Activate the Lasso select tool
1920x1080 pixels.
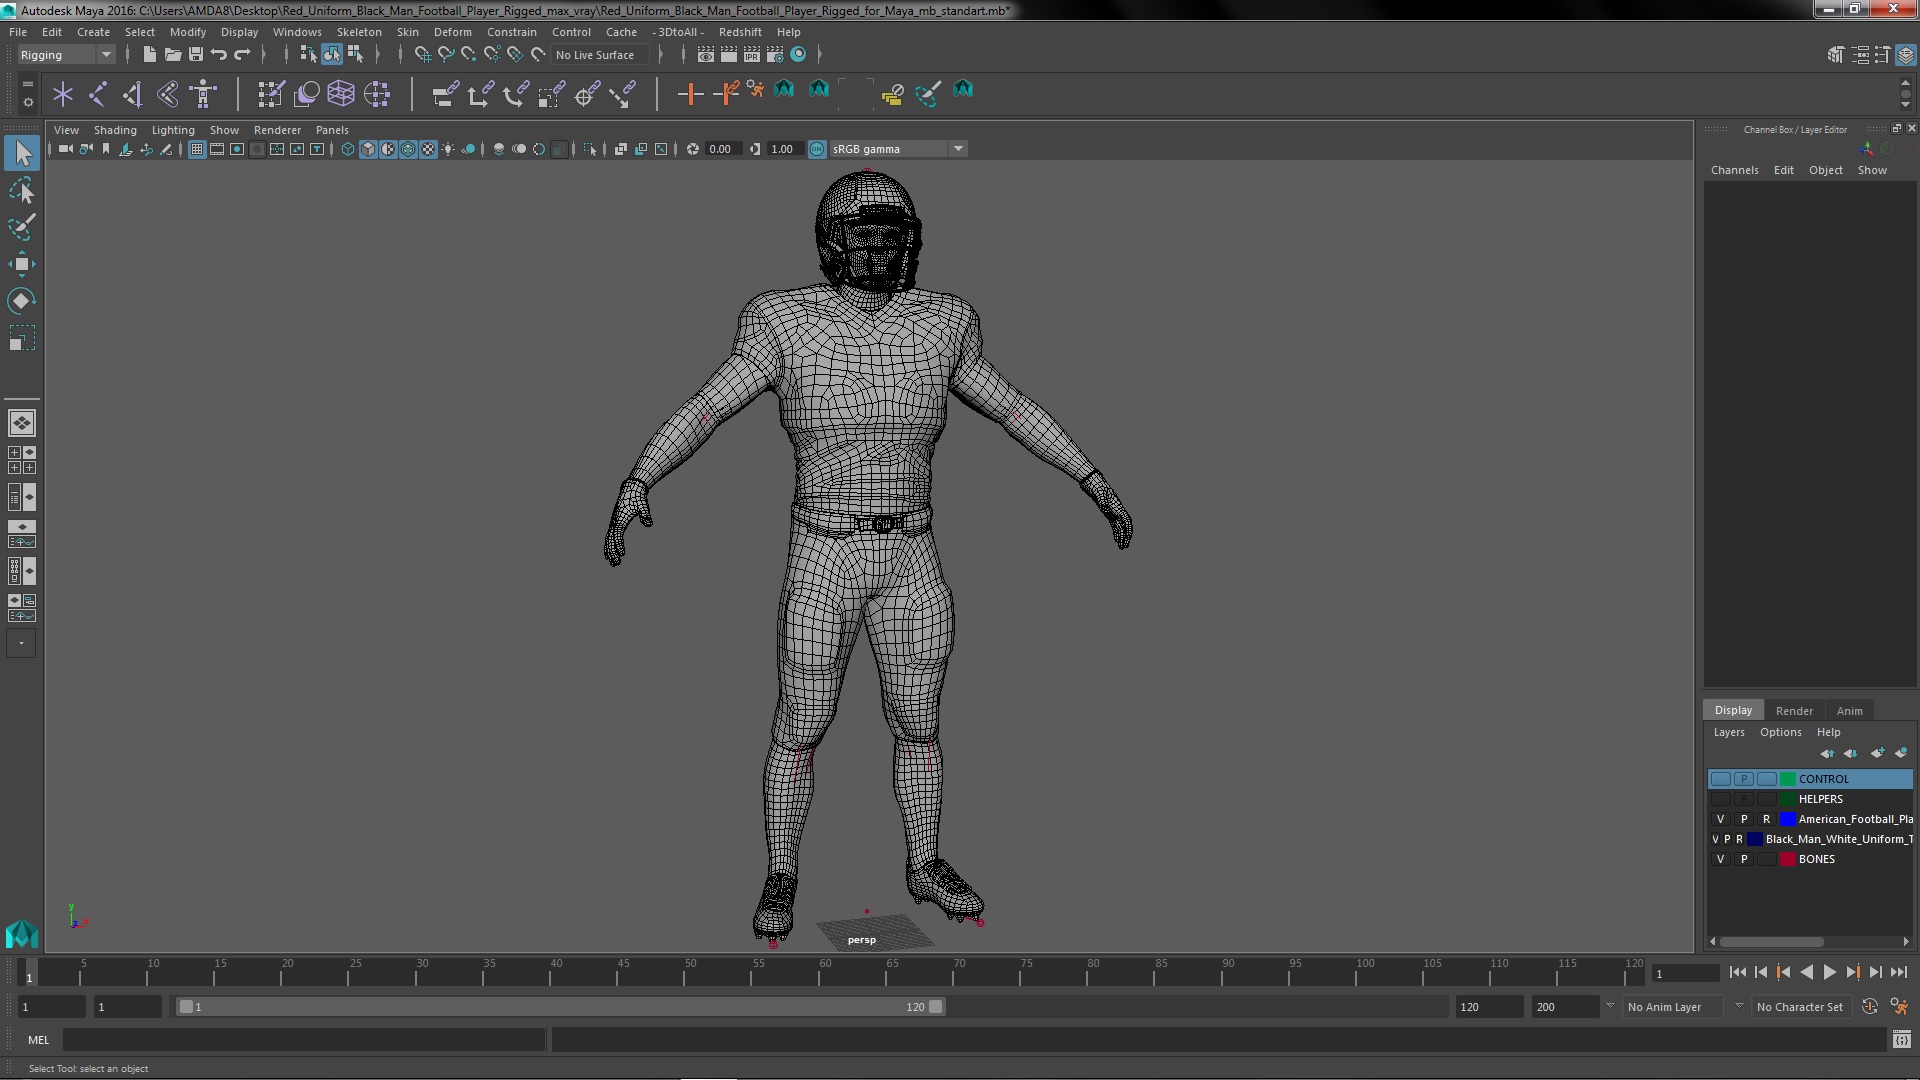(x=22, y=190)
